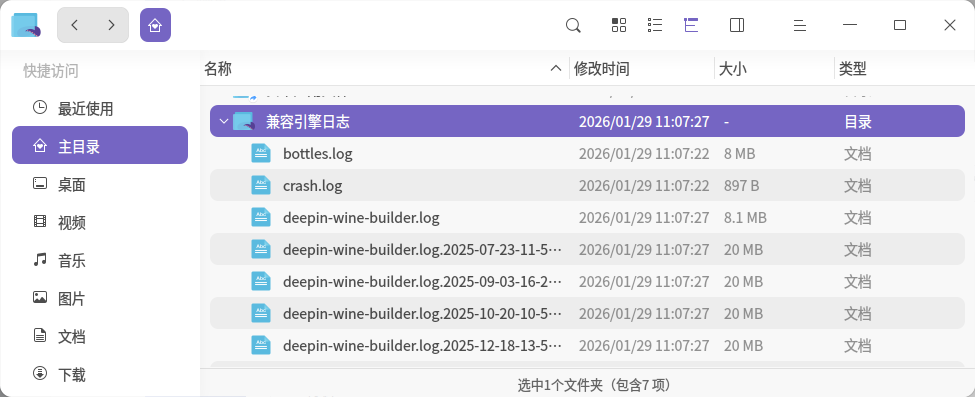Switch to list view mode
Viewport: 975px width, 397px height.
[655, 25]
